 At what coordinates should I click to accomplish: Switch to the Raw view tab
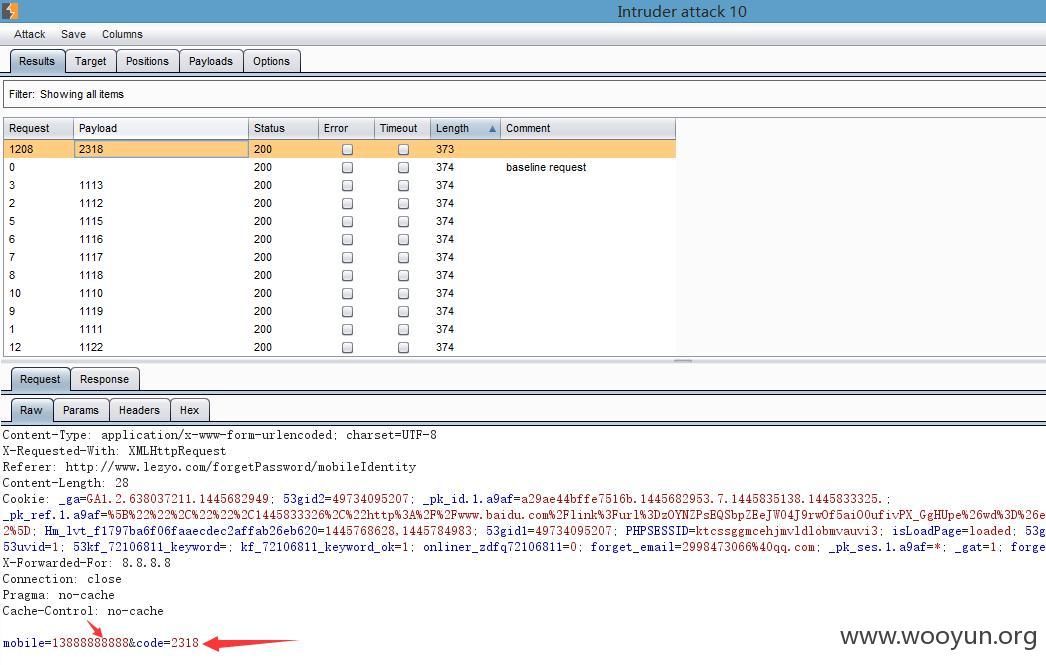coord(31,410)
